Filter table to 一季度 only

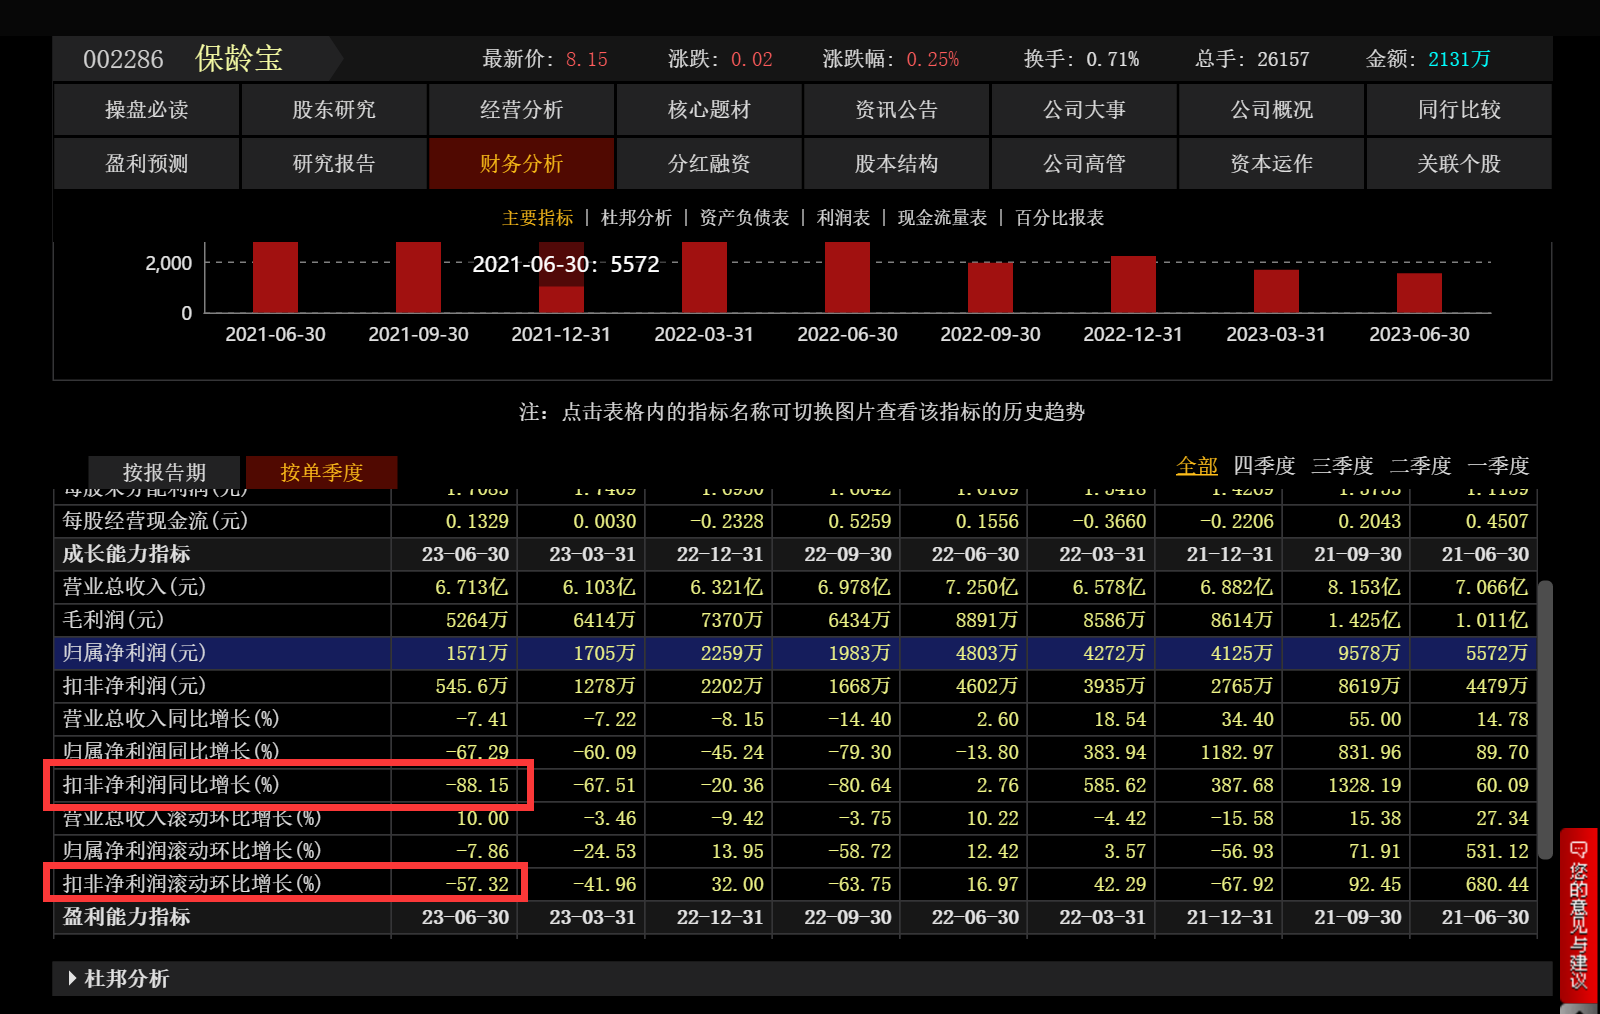coord(1497,466)
